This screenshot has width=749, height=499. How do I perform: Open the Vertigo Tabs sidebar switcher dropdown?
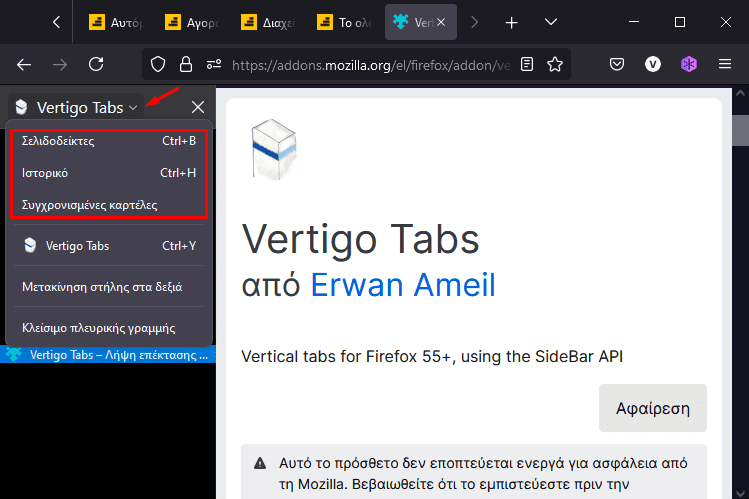tap(76, 107)
